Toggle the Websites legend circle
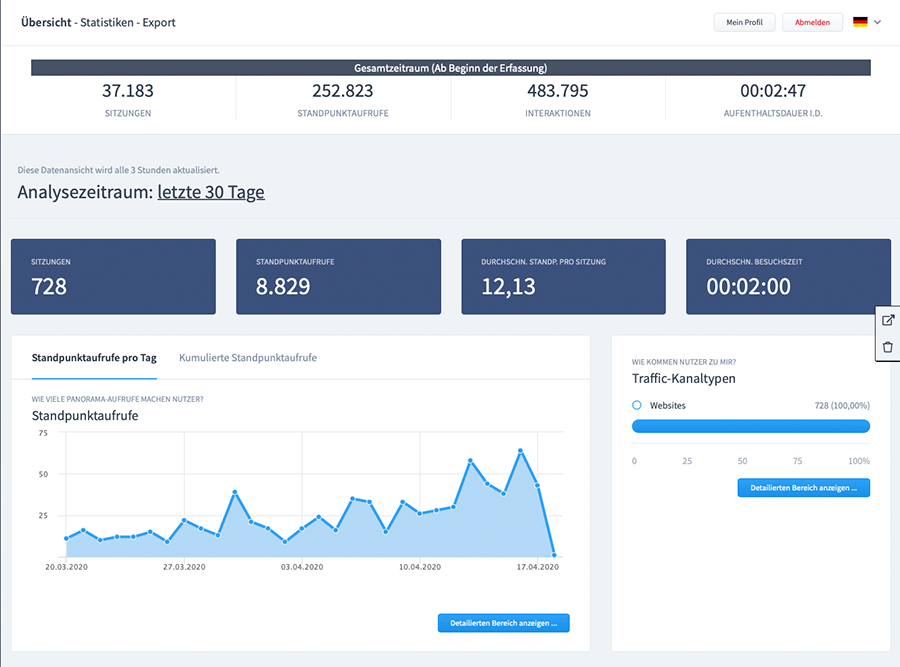Image resolution: width=900 pixels, height=667 pixels. point(637,405)
